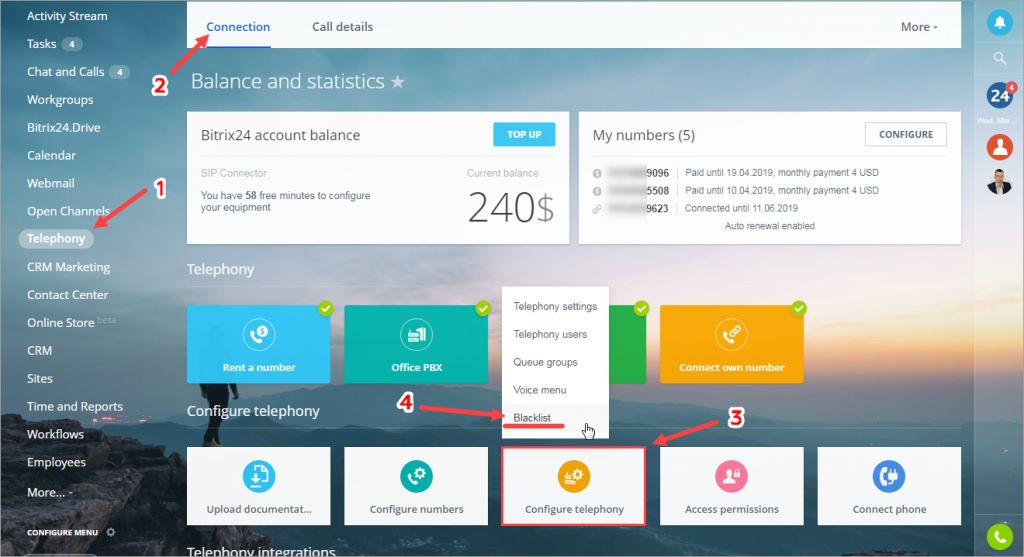Click the Configure numbers gear-phone icon
Screen dimensions: 1024x557
pos(417,476)
